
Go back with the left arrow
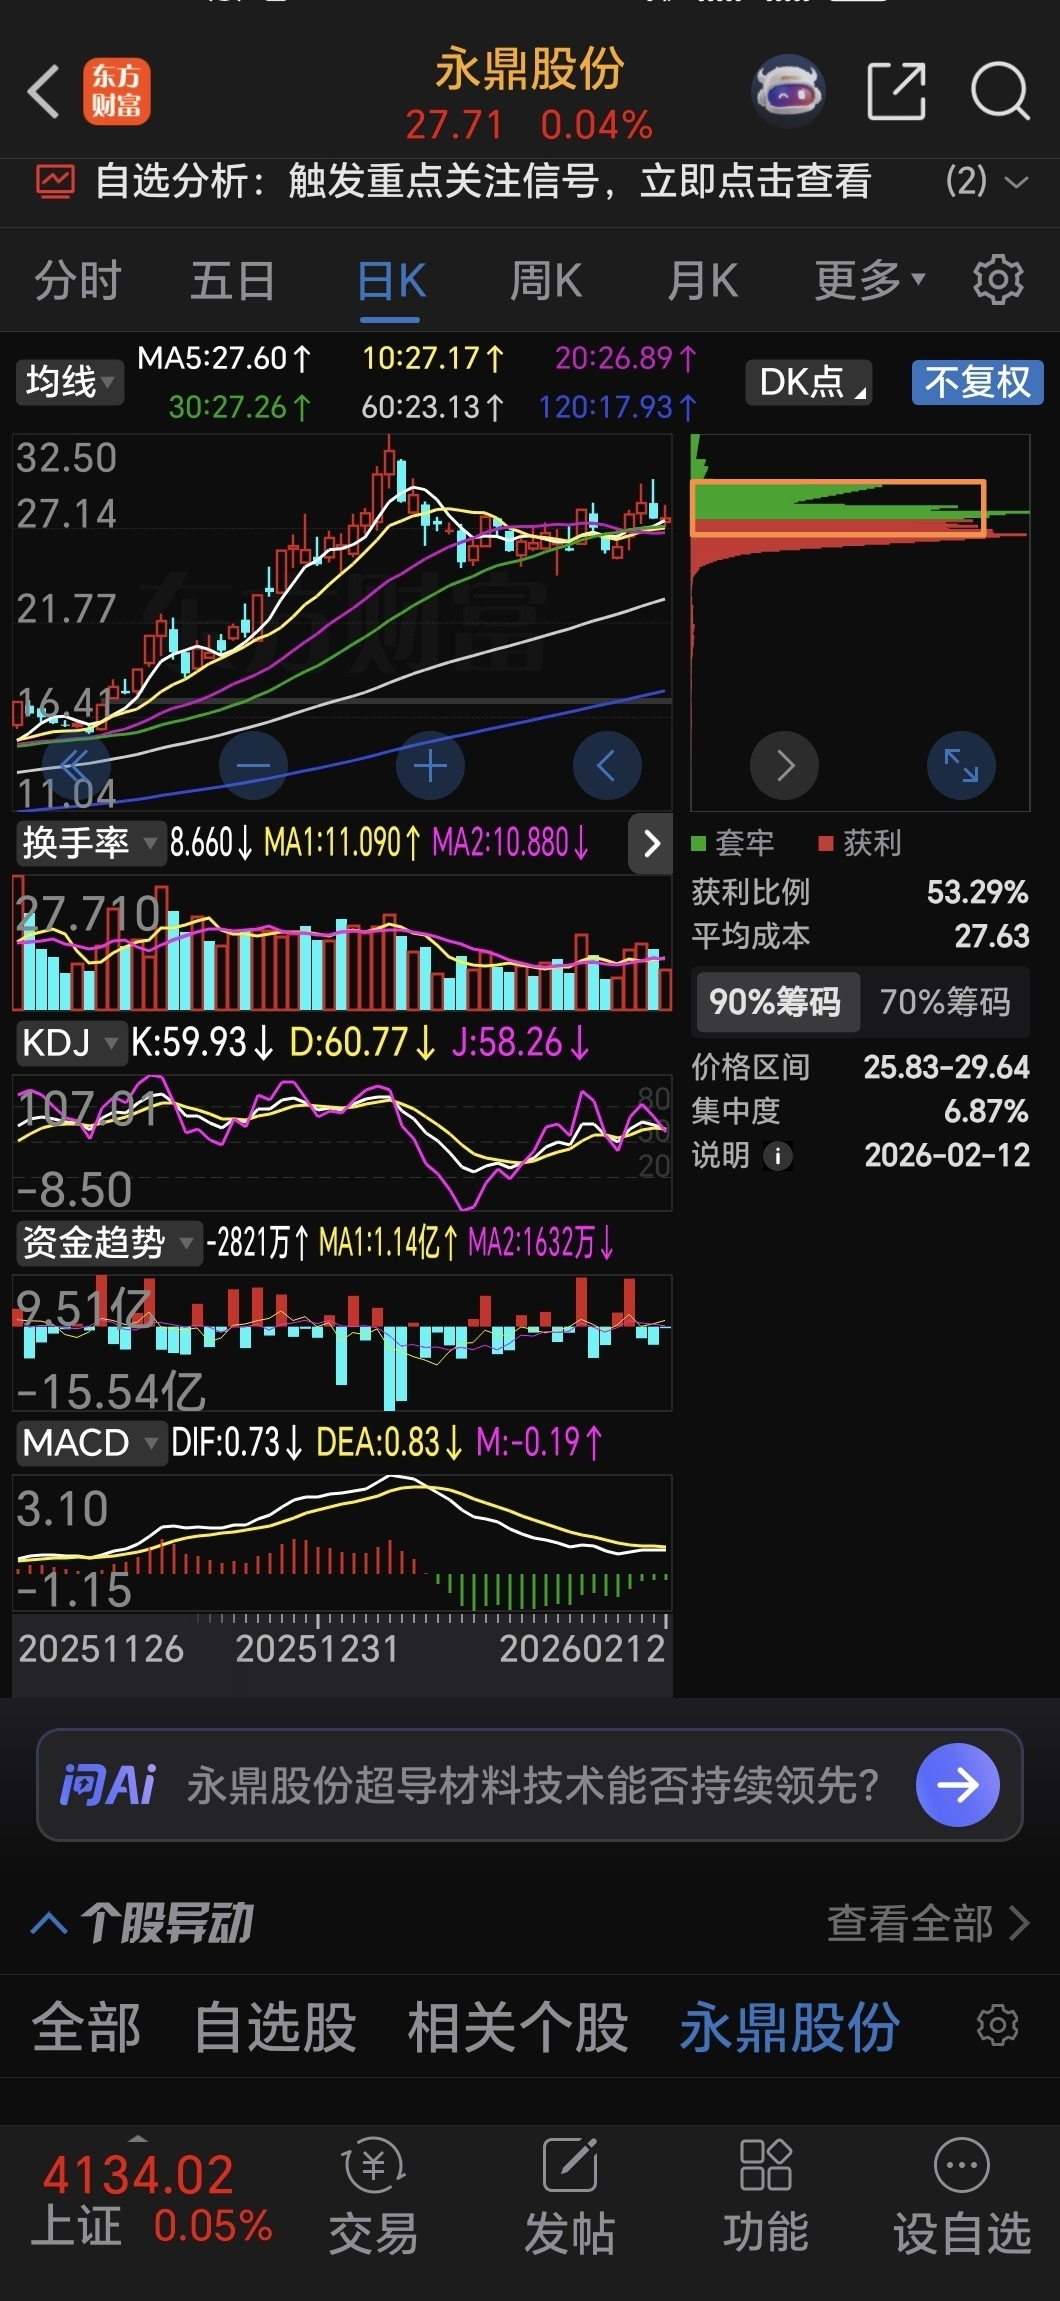coord(44,92)
